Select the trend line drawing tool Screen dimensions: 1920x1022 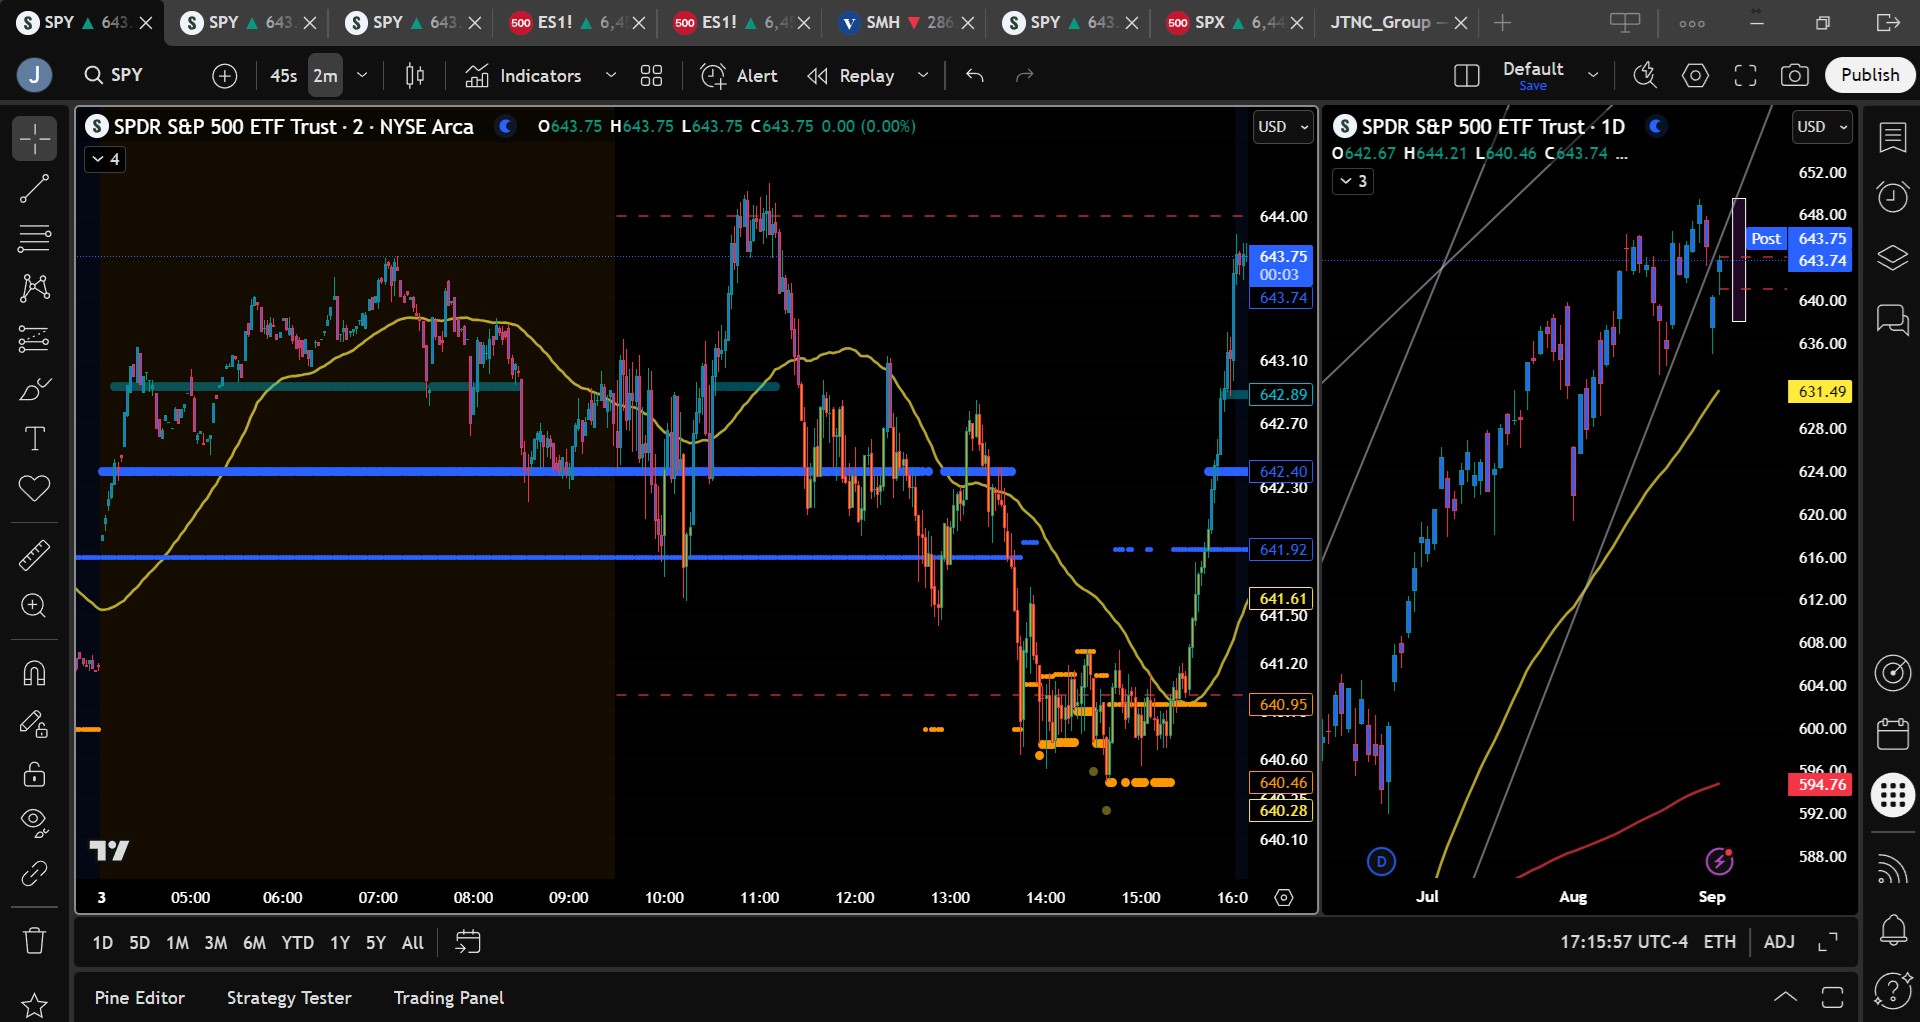34,189
